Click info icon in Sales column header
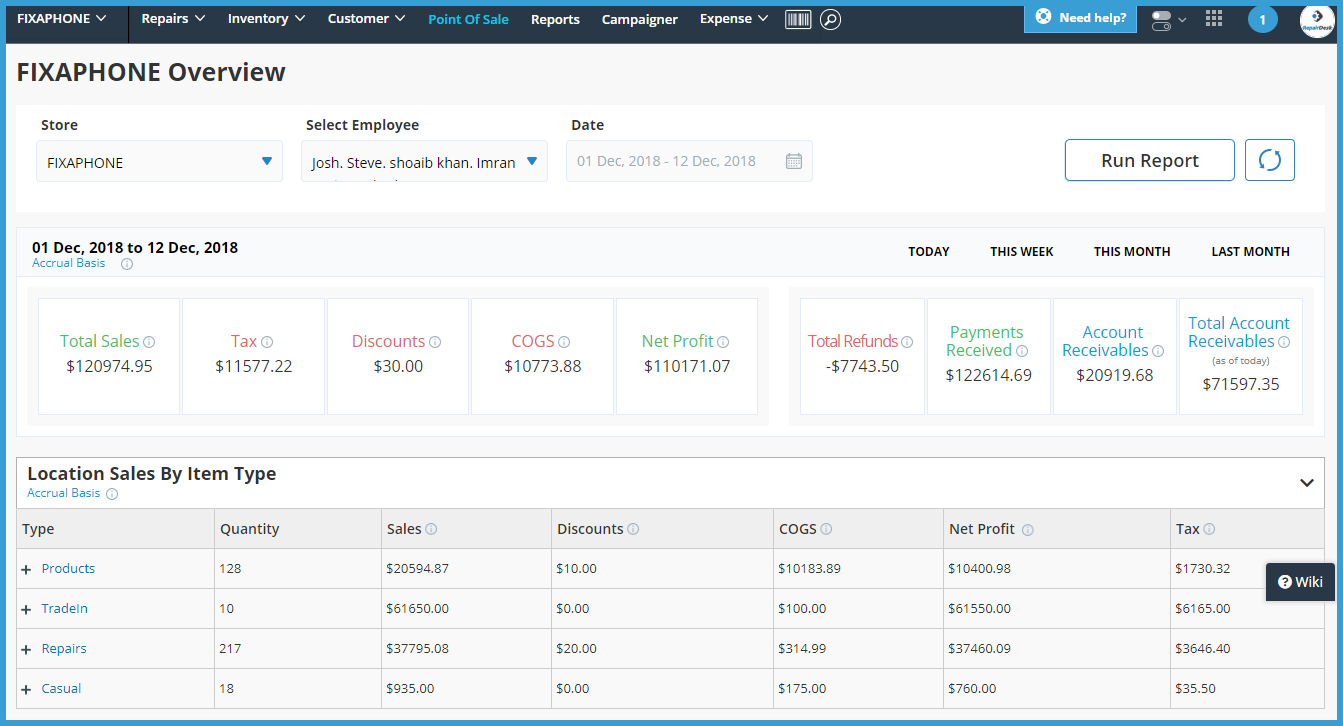 (x=431, y=529)
